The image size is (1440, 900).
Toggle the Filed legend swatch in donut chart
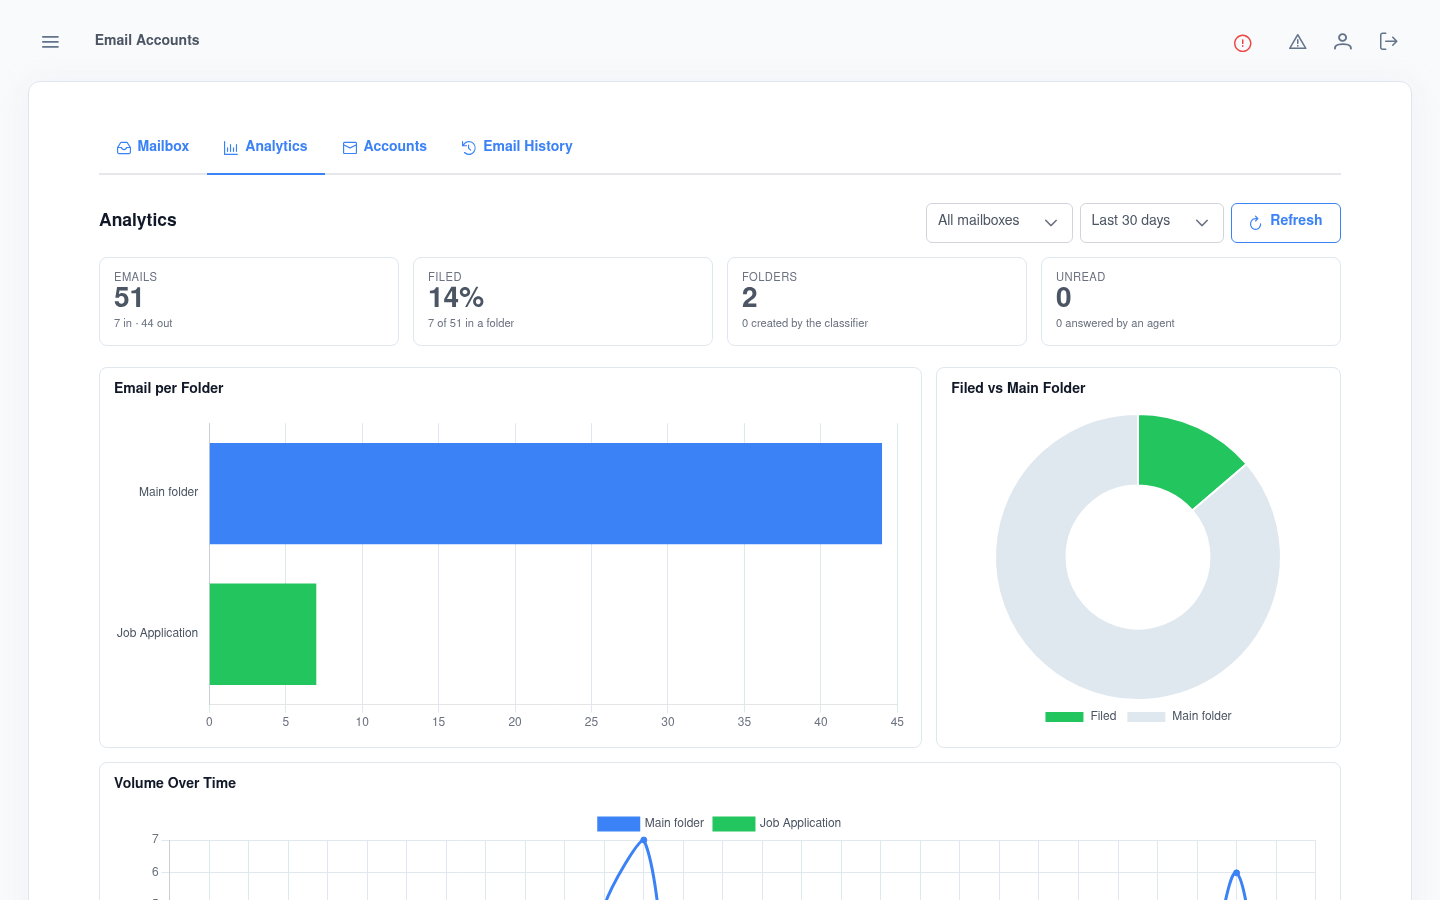pos(1064,717)
